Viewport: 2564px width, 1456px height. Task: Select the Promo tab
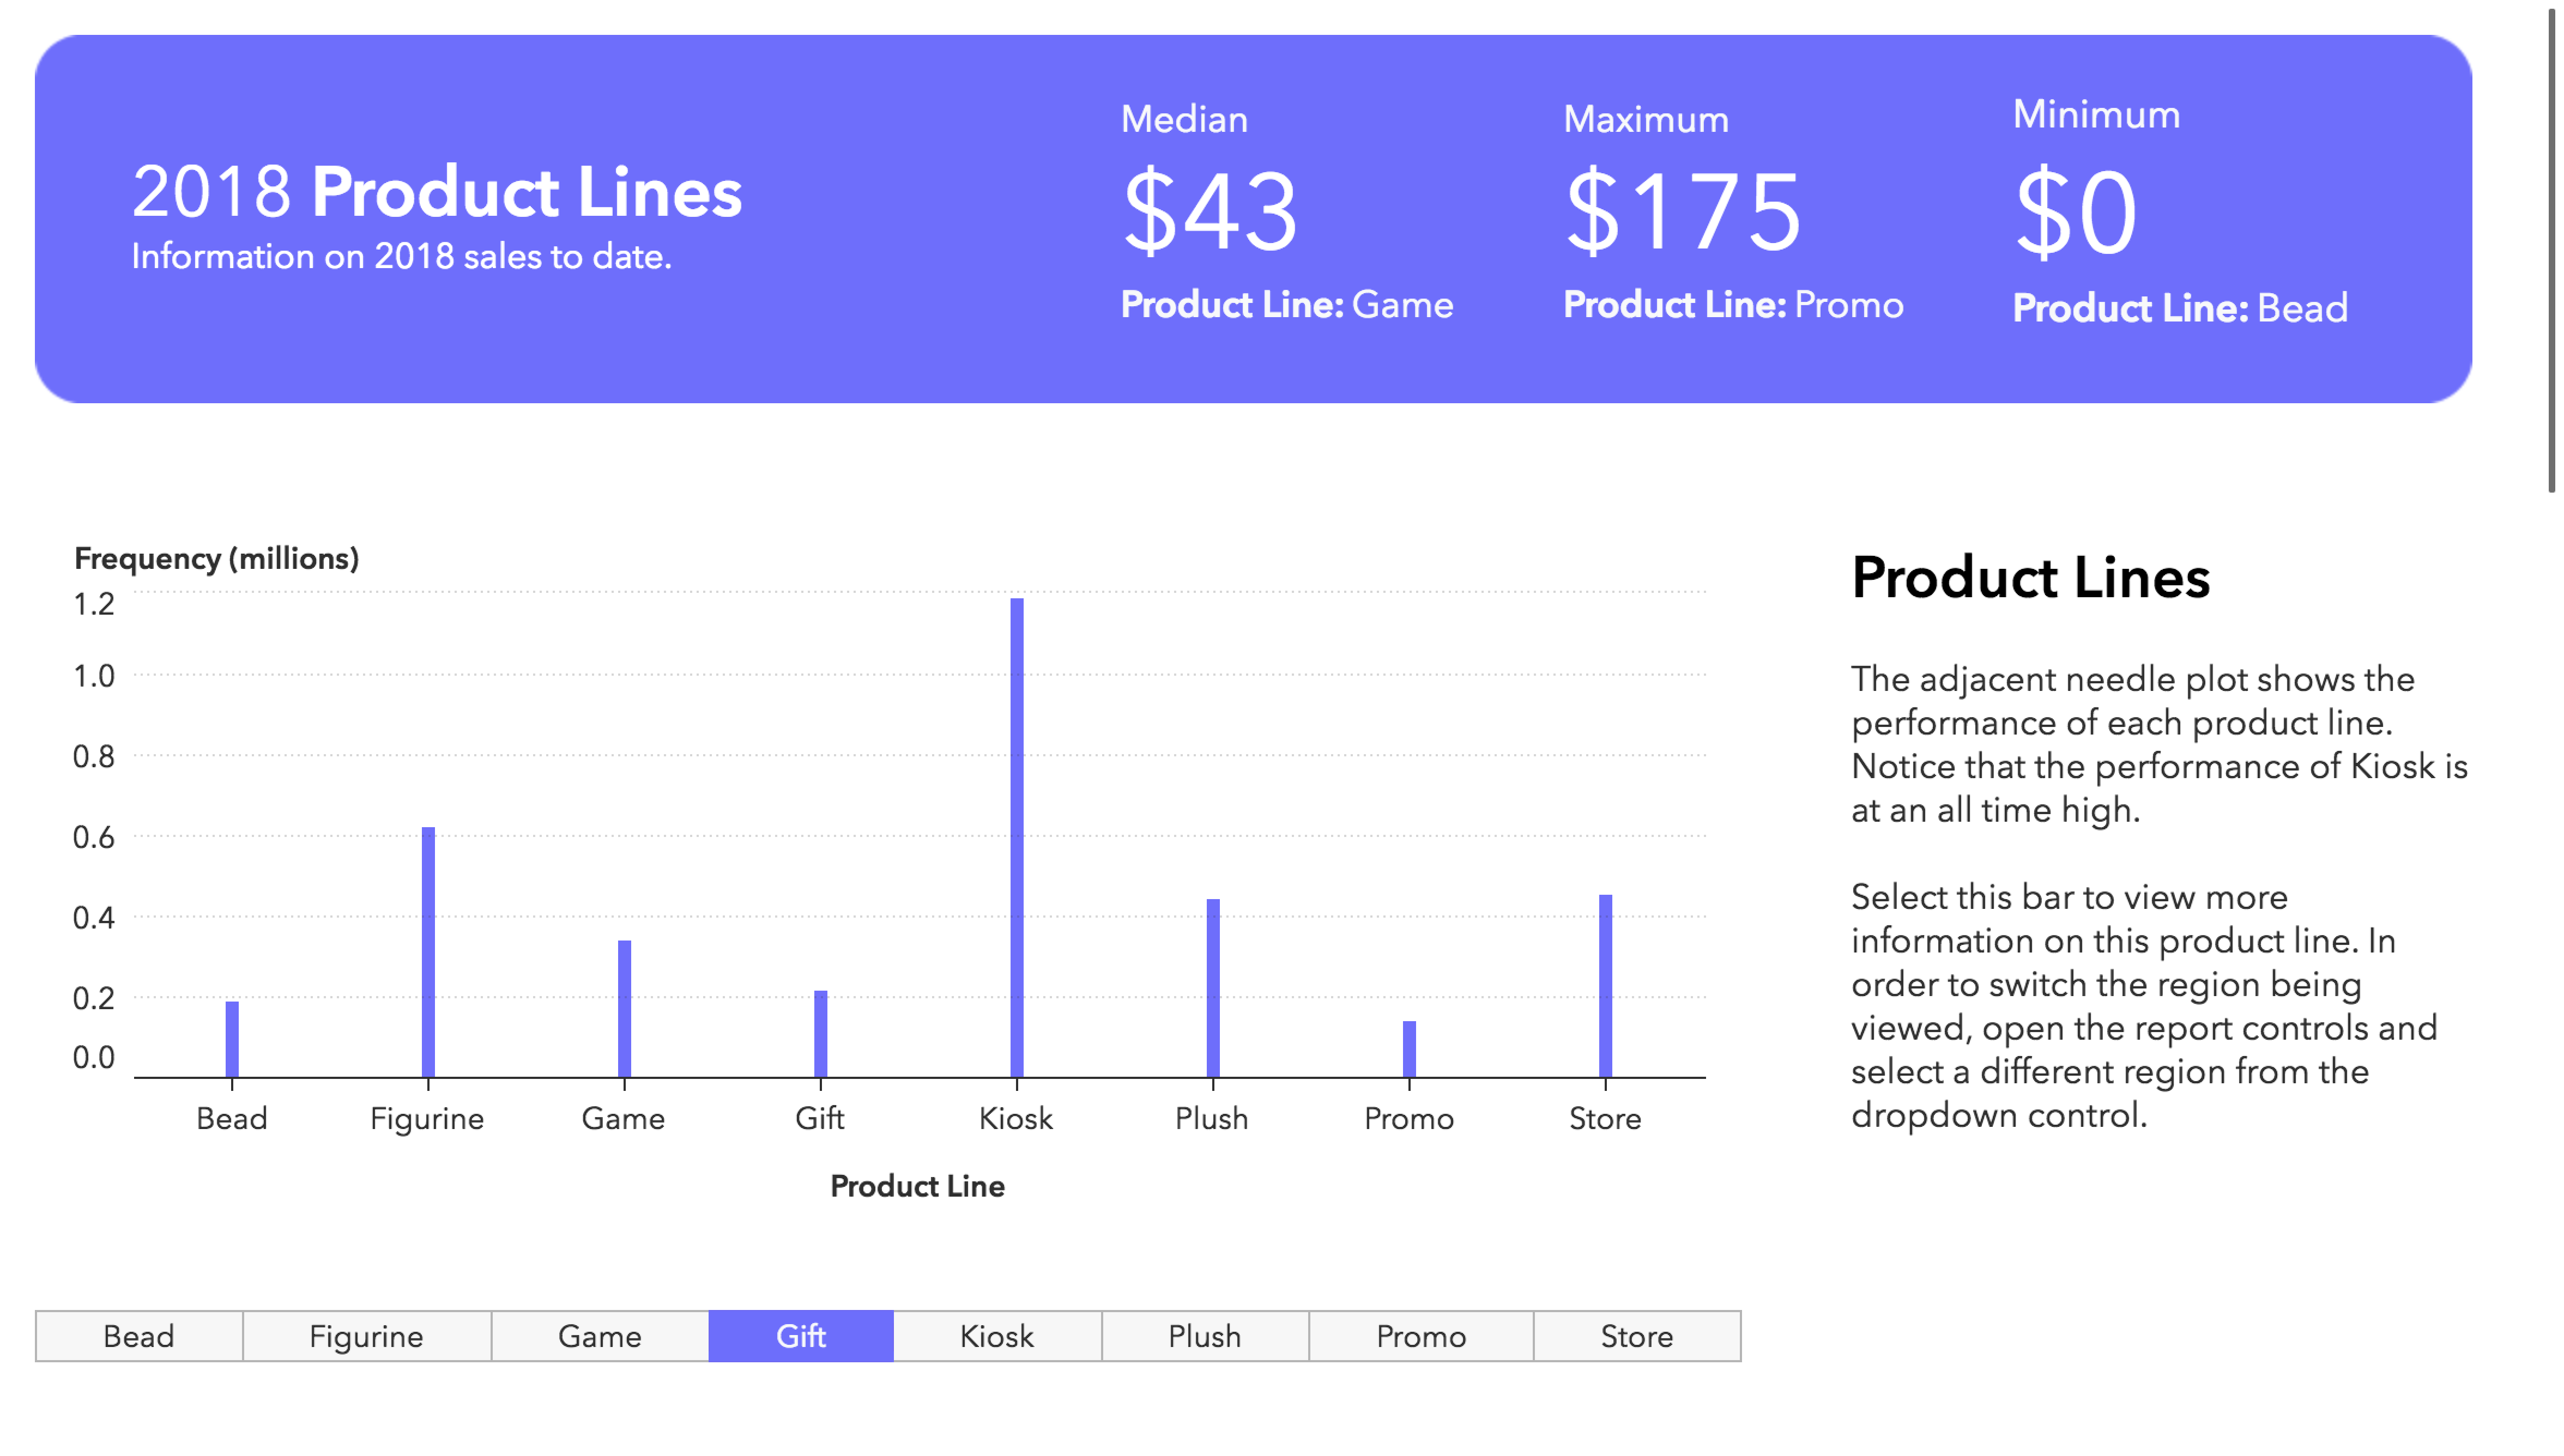coord(1420,1336)
